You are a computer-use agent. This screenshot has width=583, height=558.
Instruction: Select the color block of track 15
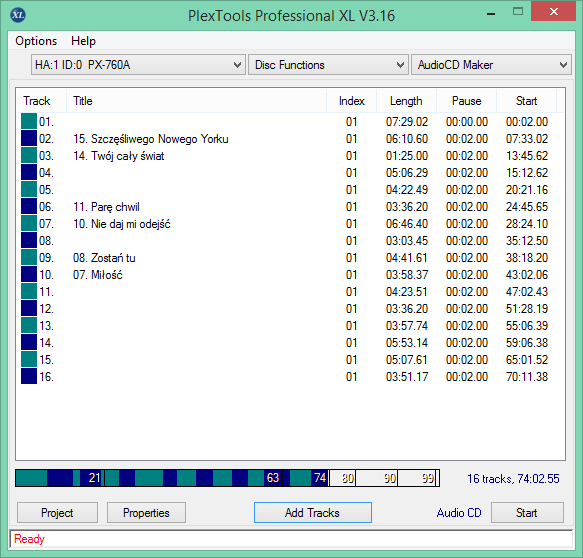[x=29, y=359]
